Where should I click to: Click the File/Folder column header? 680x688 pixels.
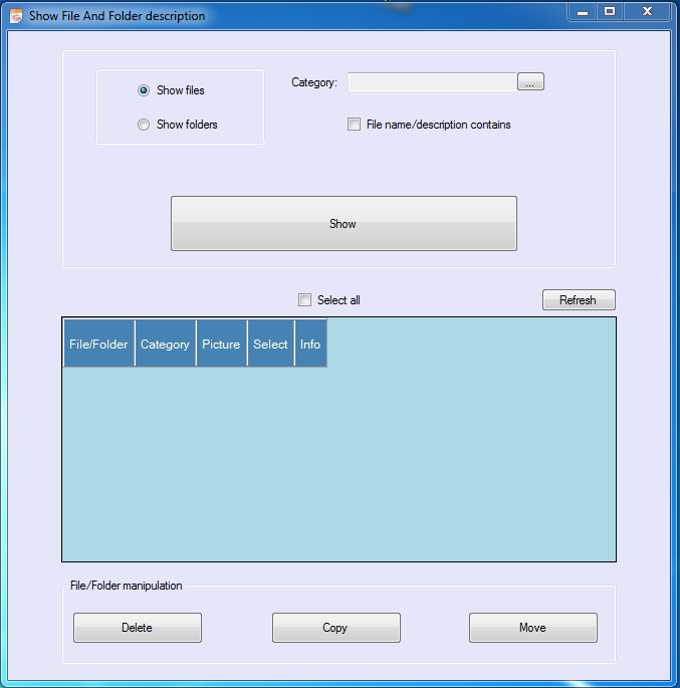point(98,344)
